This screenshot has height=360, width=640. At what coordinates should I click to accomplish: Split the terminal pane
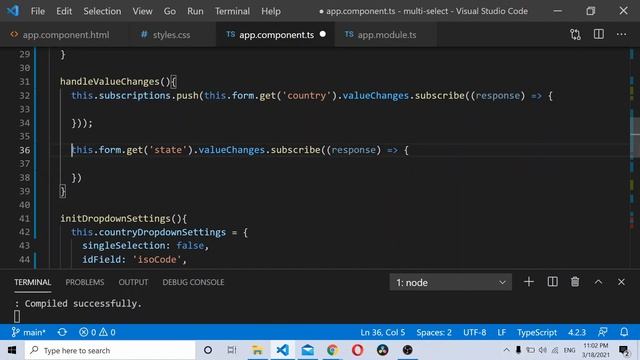552,282
